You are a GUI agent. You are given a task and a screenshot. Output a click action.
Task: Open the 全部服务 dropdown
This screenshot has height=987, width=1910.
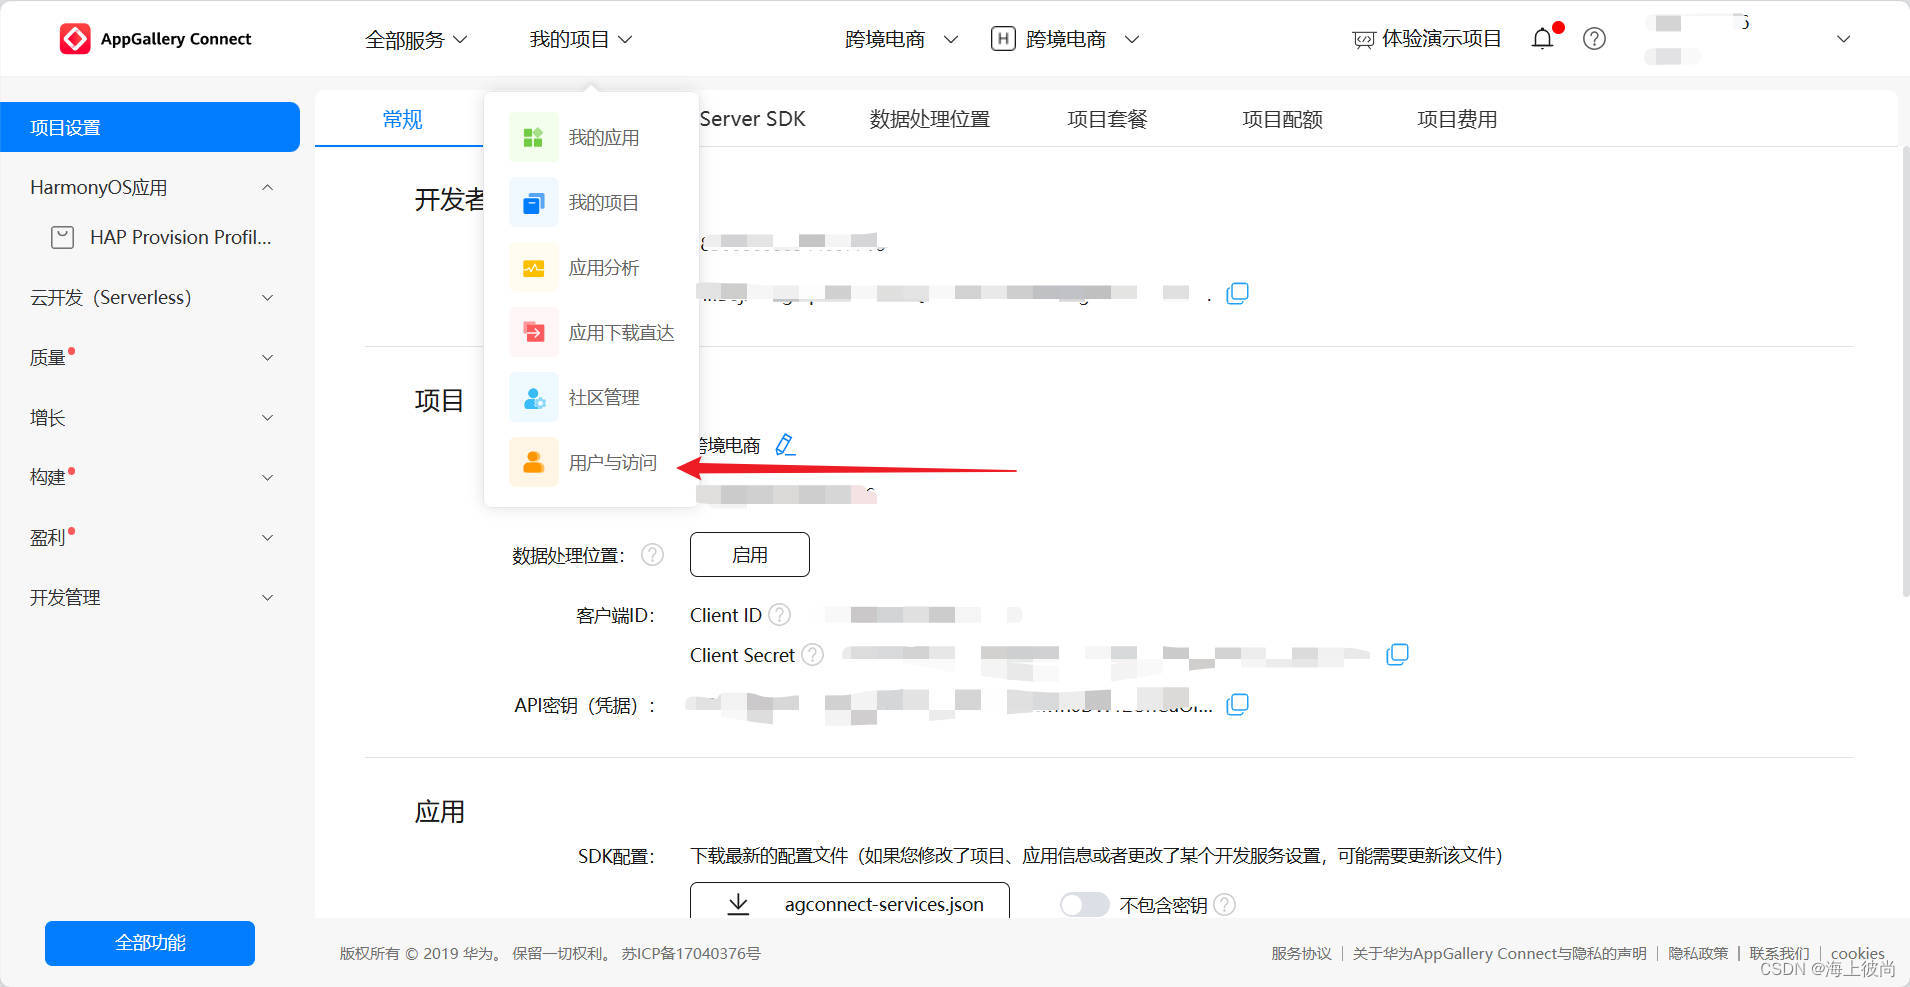tap(416, 39)
